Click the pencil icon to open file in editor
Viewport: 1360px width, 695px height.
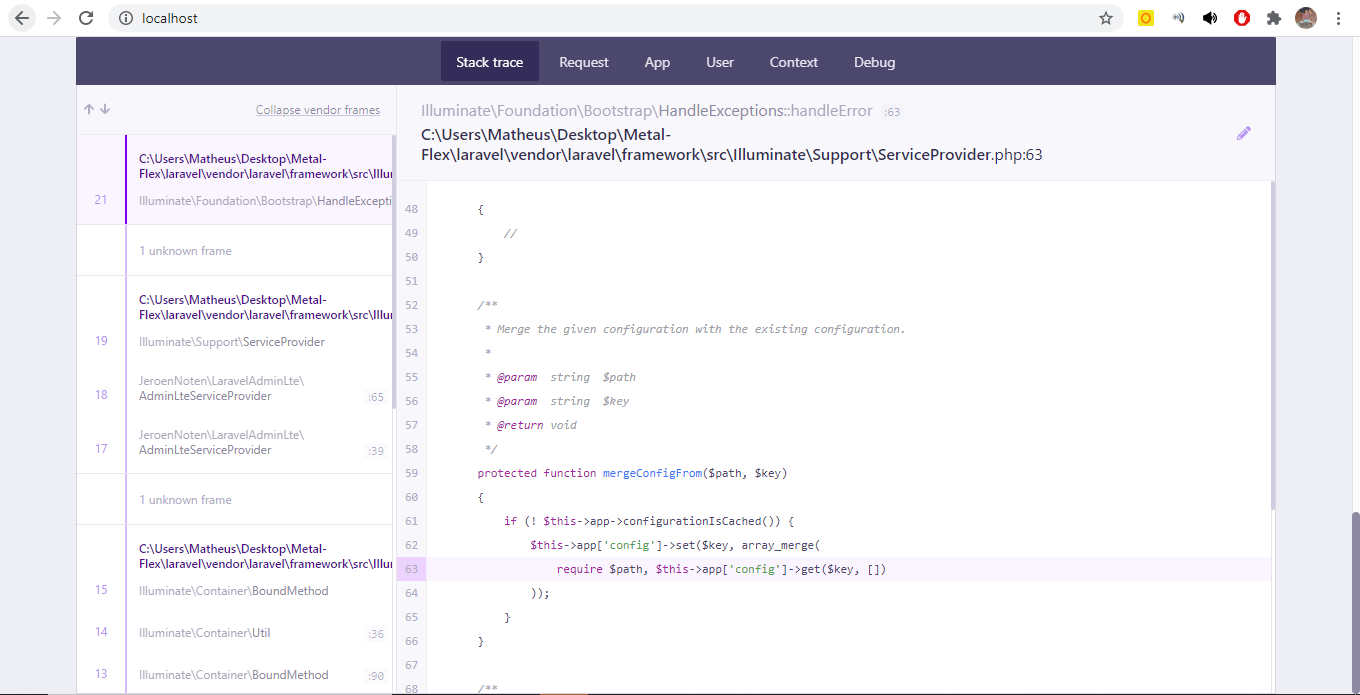(1243, 133)
